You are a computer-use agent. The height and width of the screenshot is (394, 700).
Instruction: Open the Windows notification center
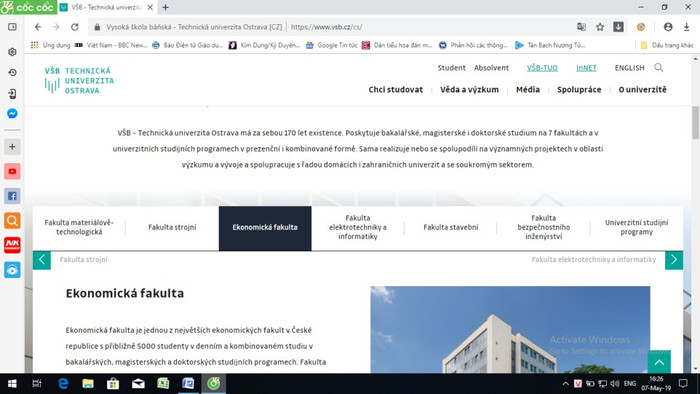683,384
